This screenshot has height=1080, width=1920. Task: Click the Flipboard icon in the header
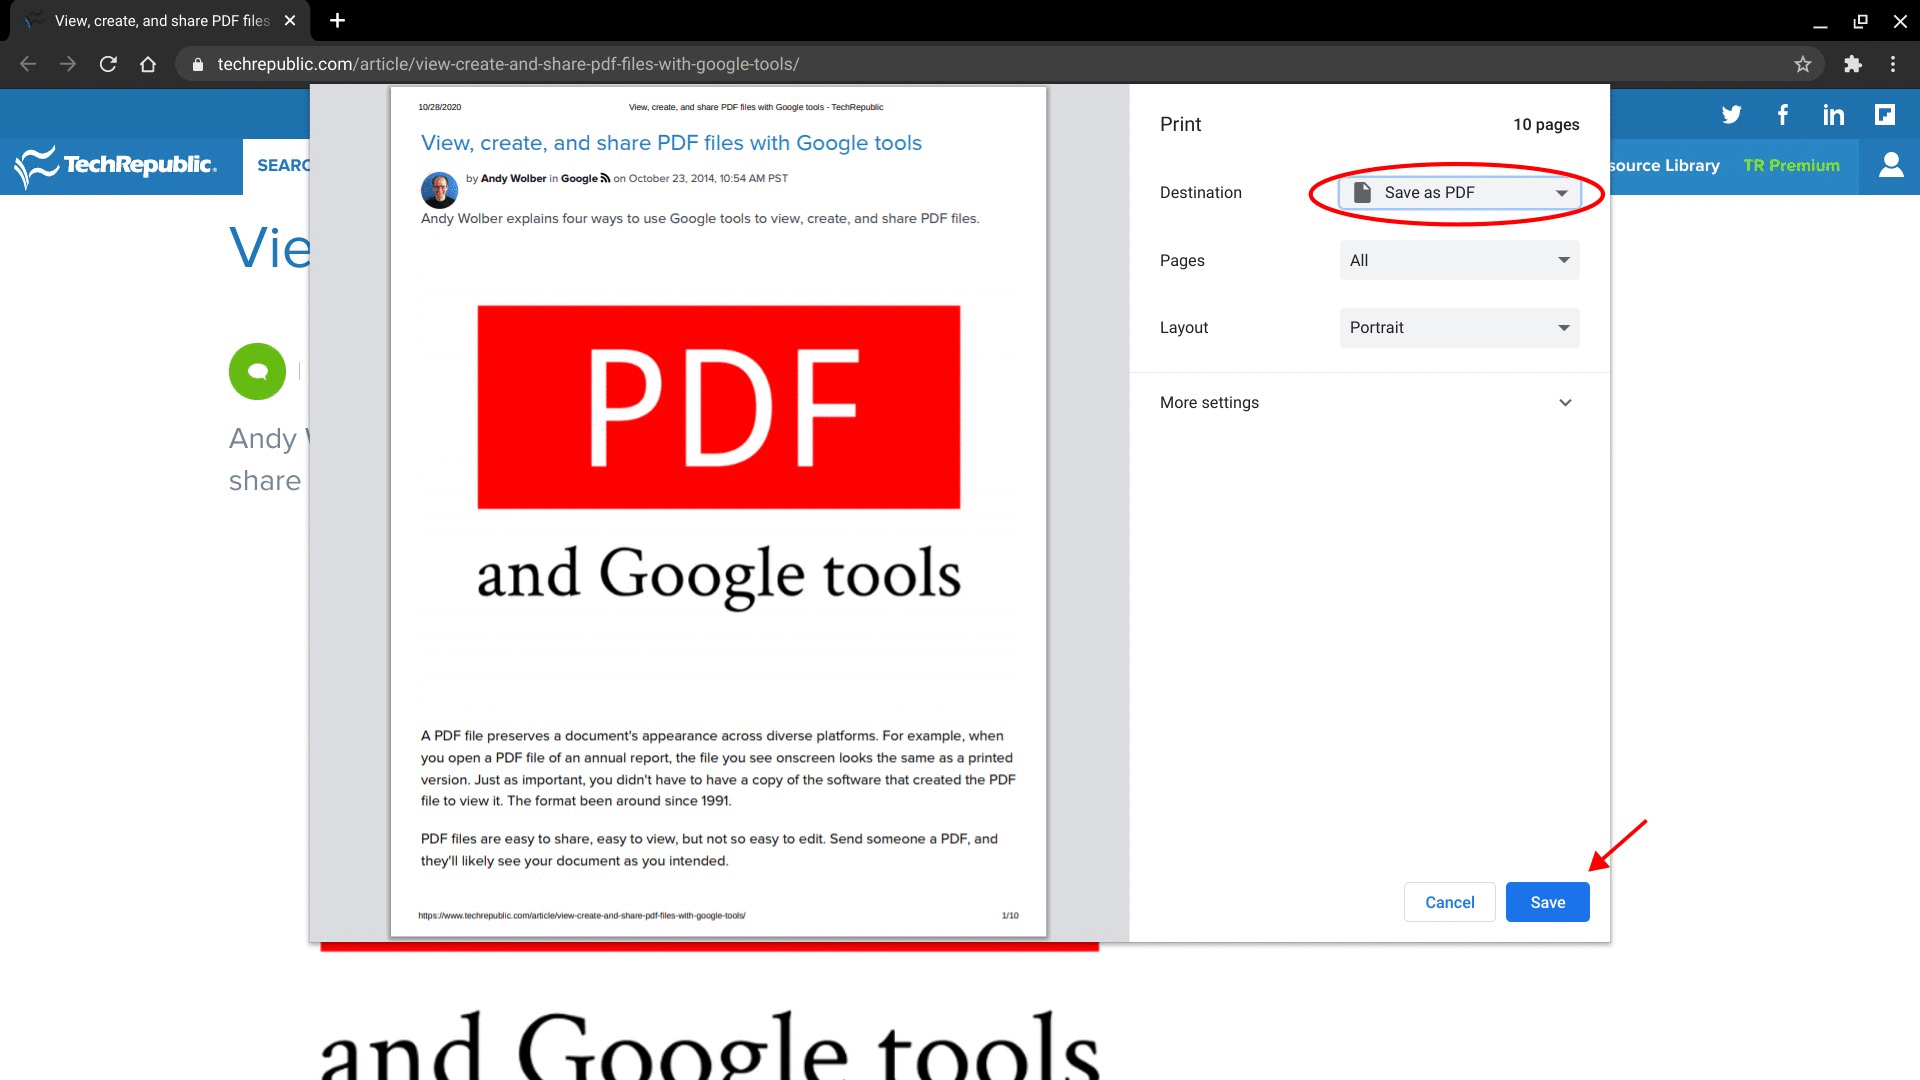1886,114
